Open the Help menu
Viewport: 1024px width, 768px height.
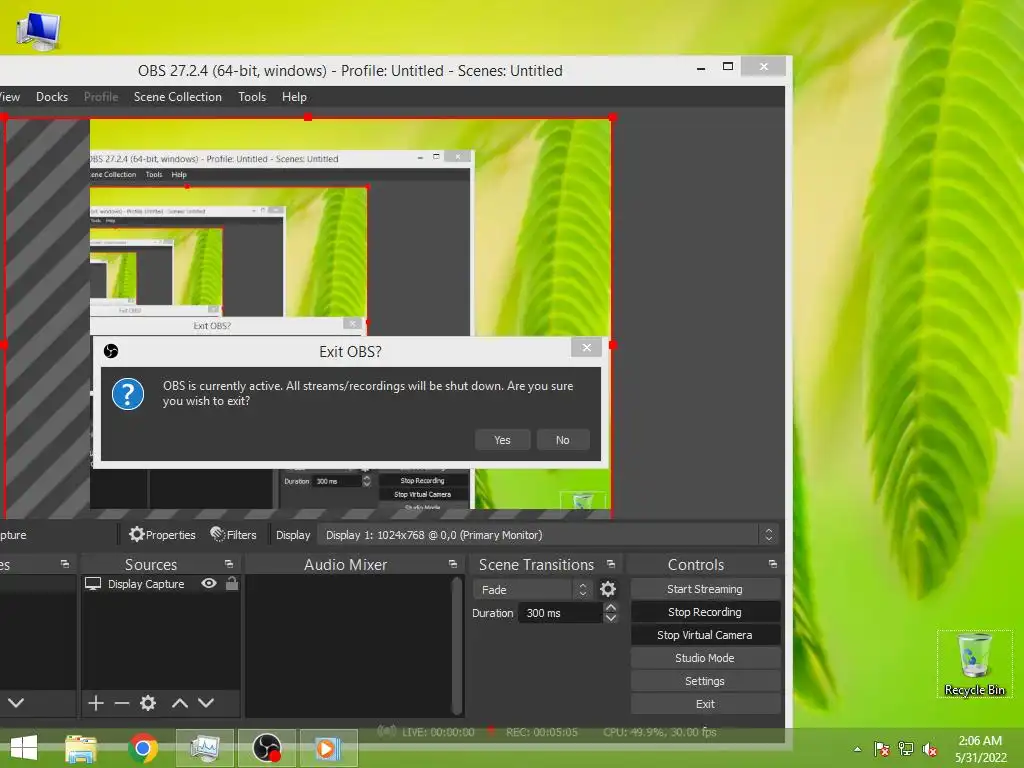294,97
